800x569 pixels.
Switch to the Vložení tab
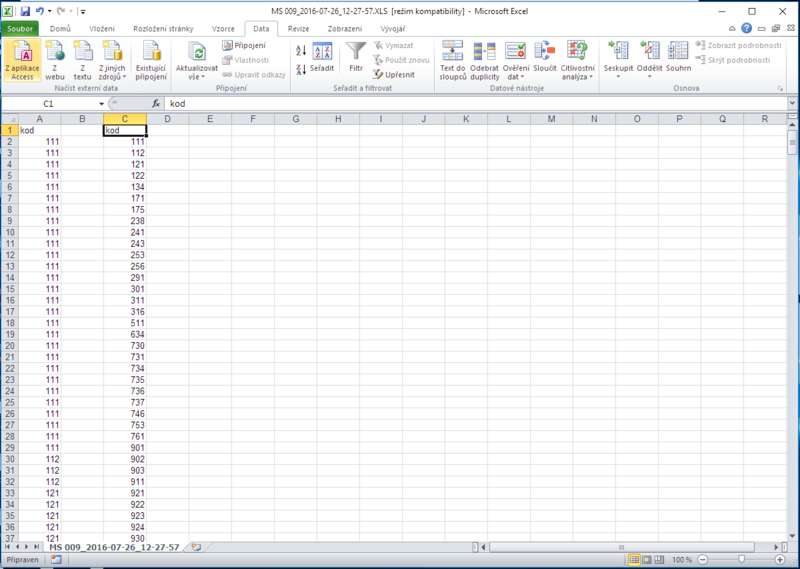click(102, 29)
